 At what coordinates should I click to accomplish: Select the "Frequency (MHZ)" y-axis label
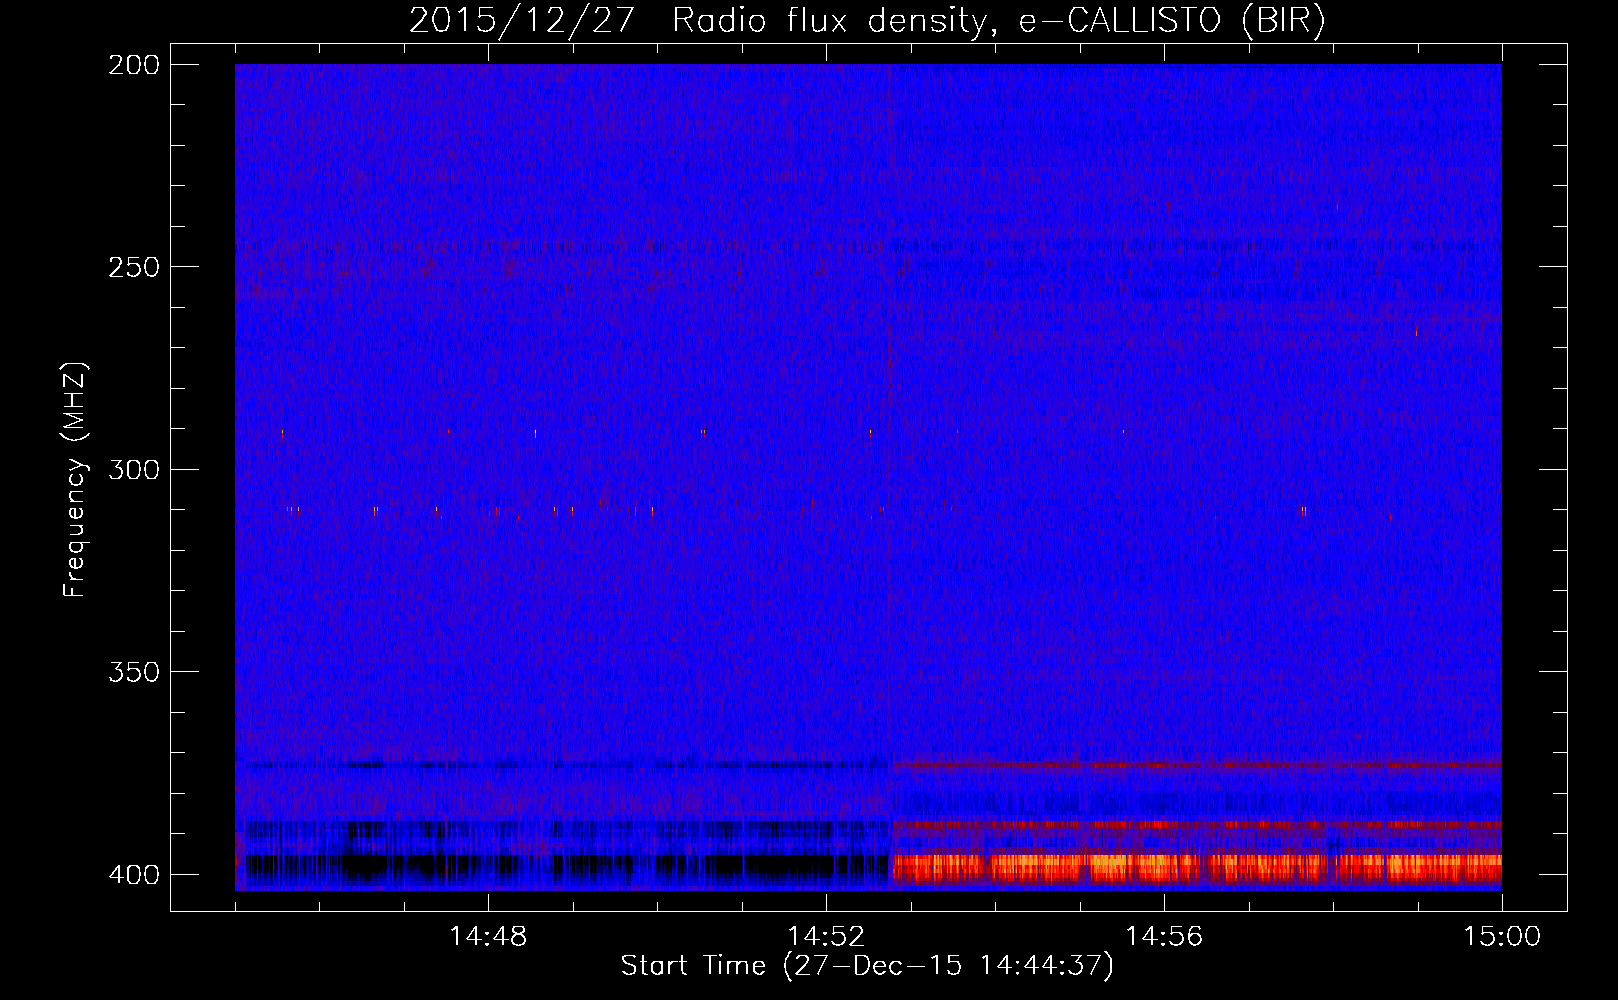[75, 480]
